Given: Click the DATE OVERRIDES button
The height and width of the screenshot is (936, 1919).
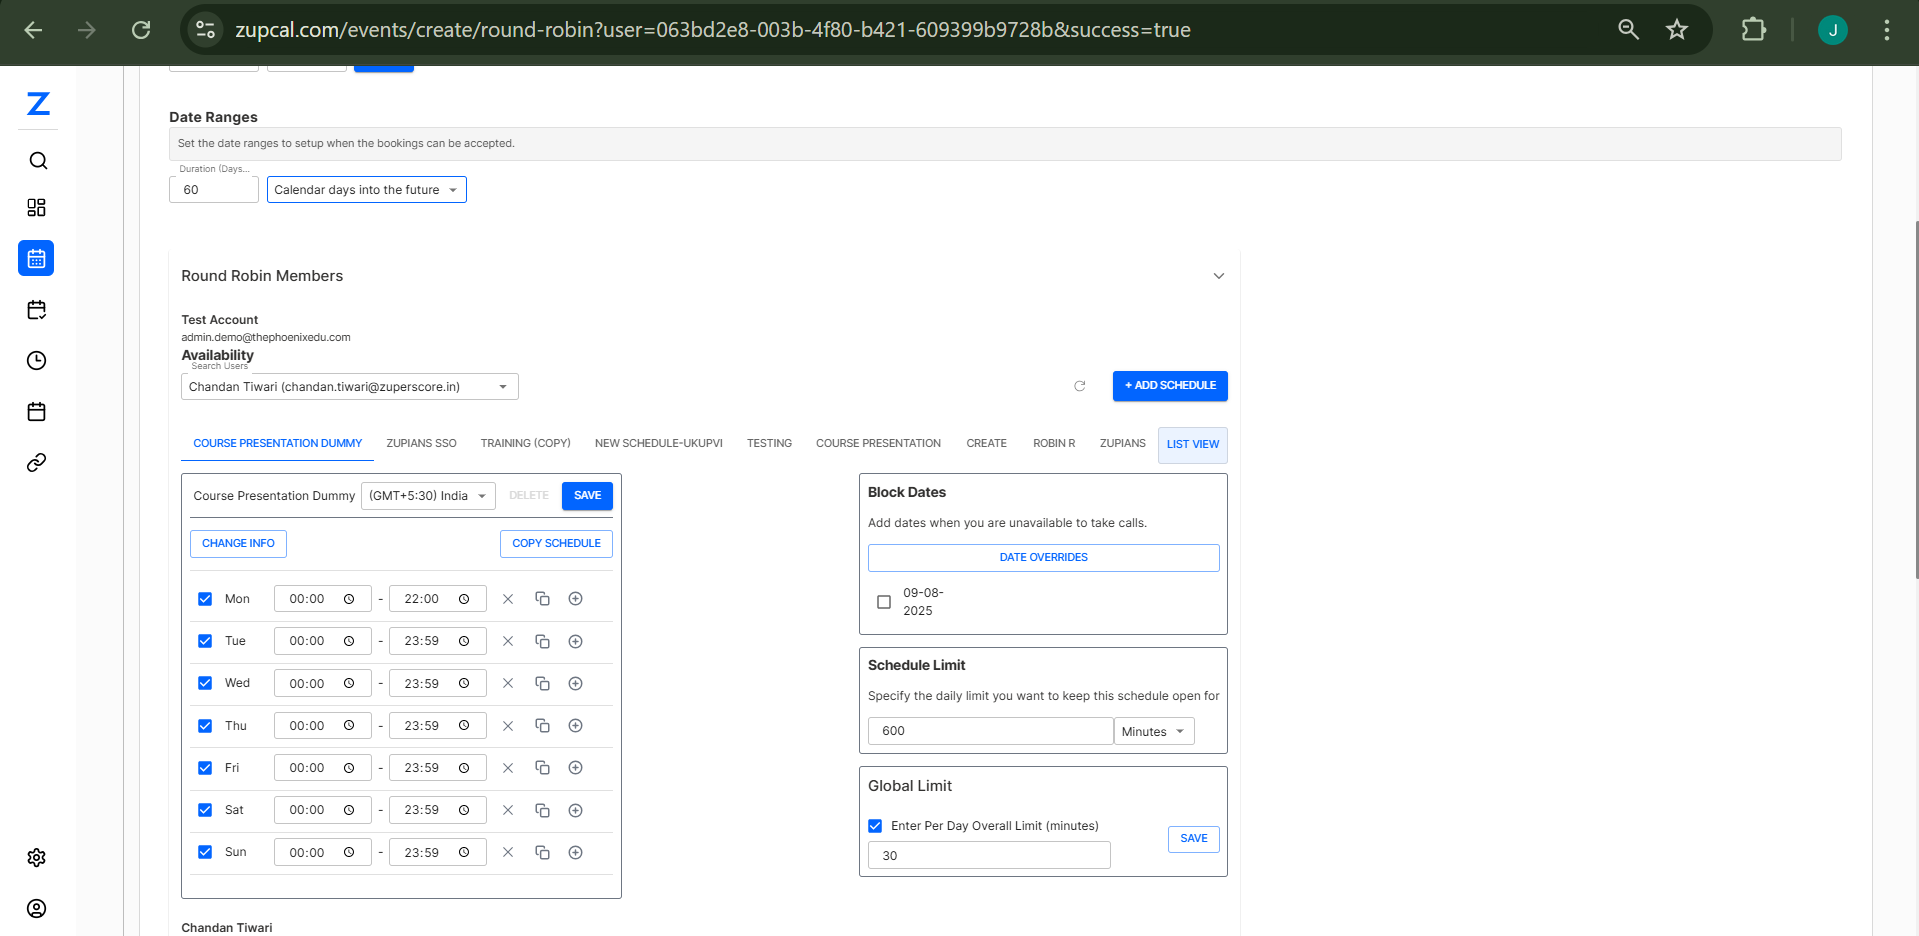Looking at the screenshot, I should [1043, 558].
